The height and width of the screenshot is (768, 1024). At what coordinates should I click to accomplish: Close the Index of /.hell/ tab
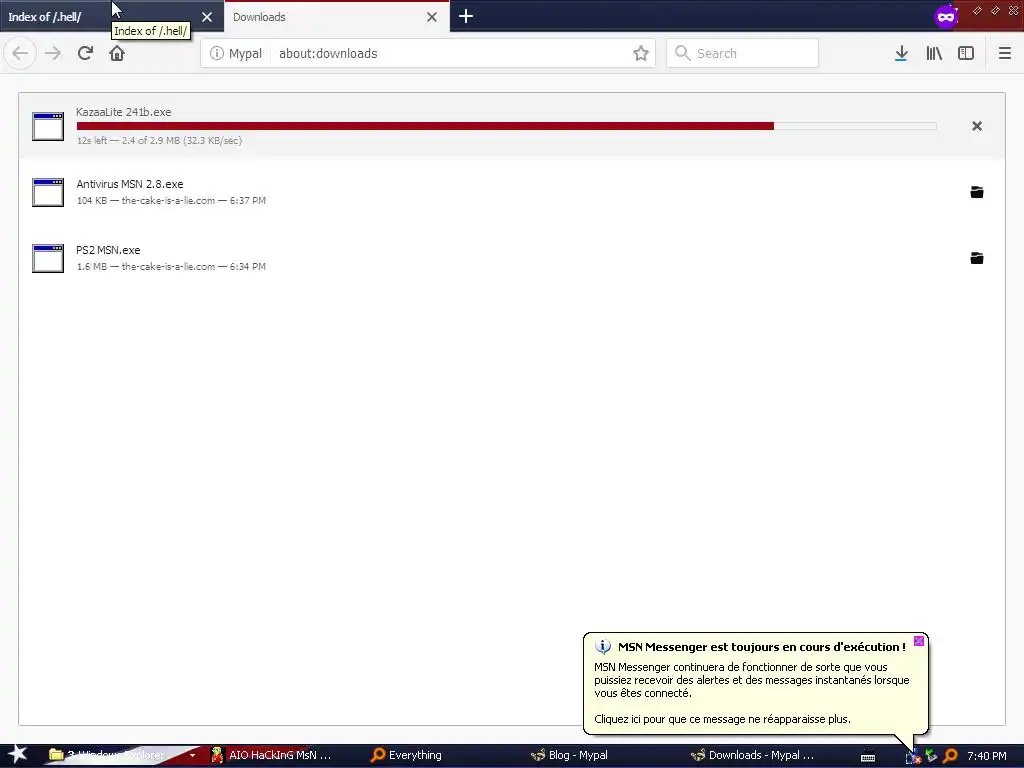point(207,17)
